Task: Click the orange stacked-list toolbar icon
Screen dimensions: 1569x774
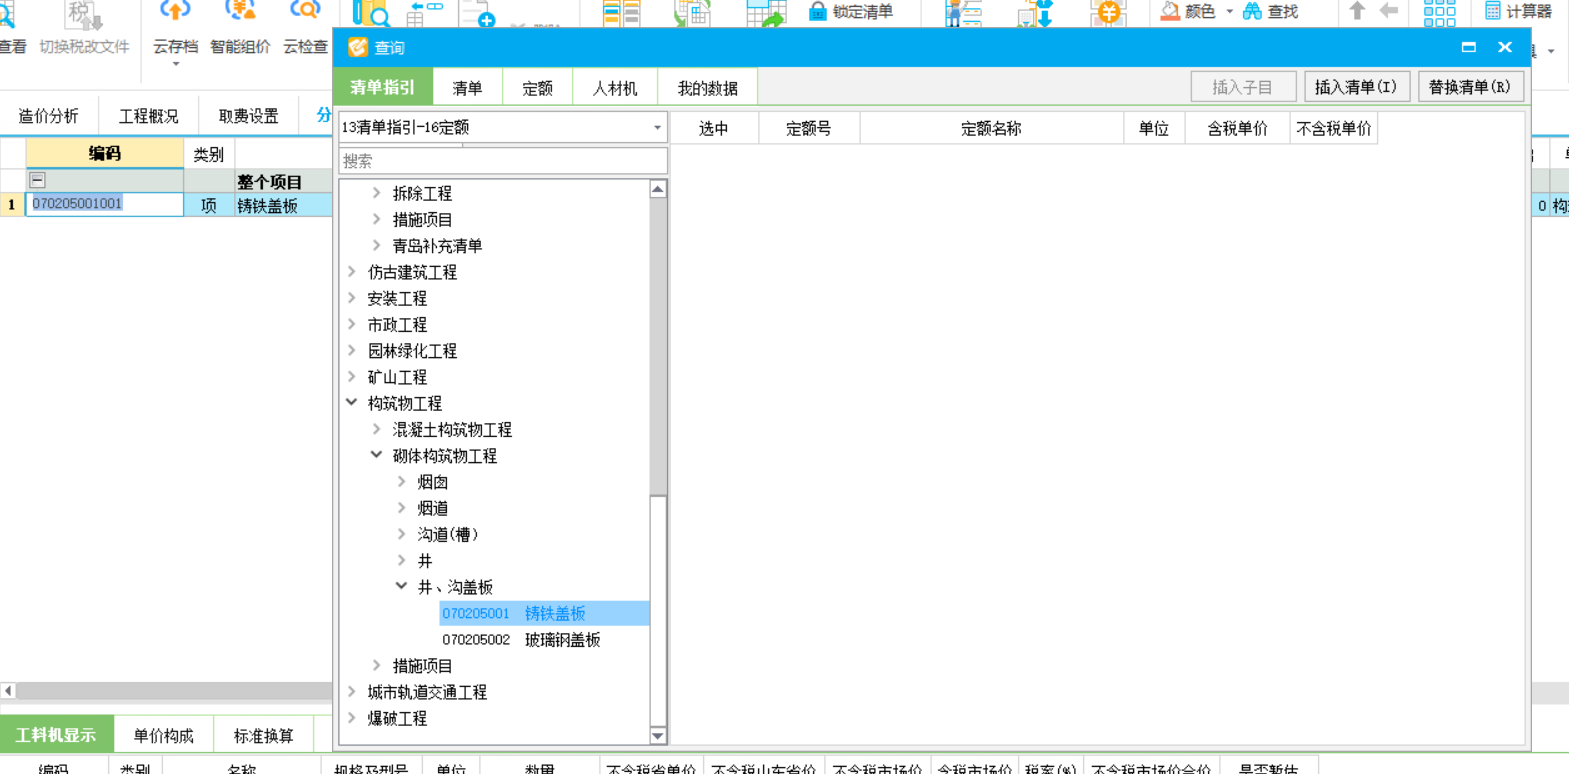Action: click(x=621, y=13)
